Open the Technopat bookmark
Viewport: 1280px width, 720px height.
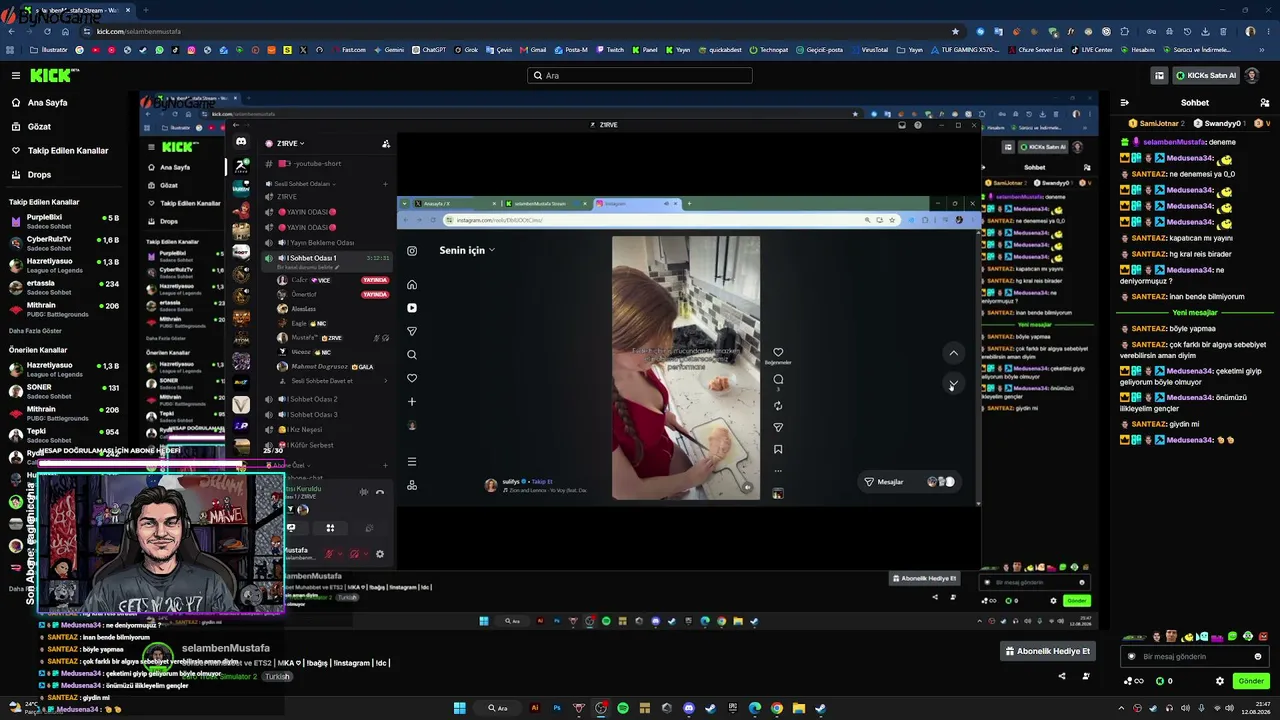tap(768, 49)
